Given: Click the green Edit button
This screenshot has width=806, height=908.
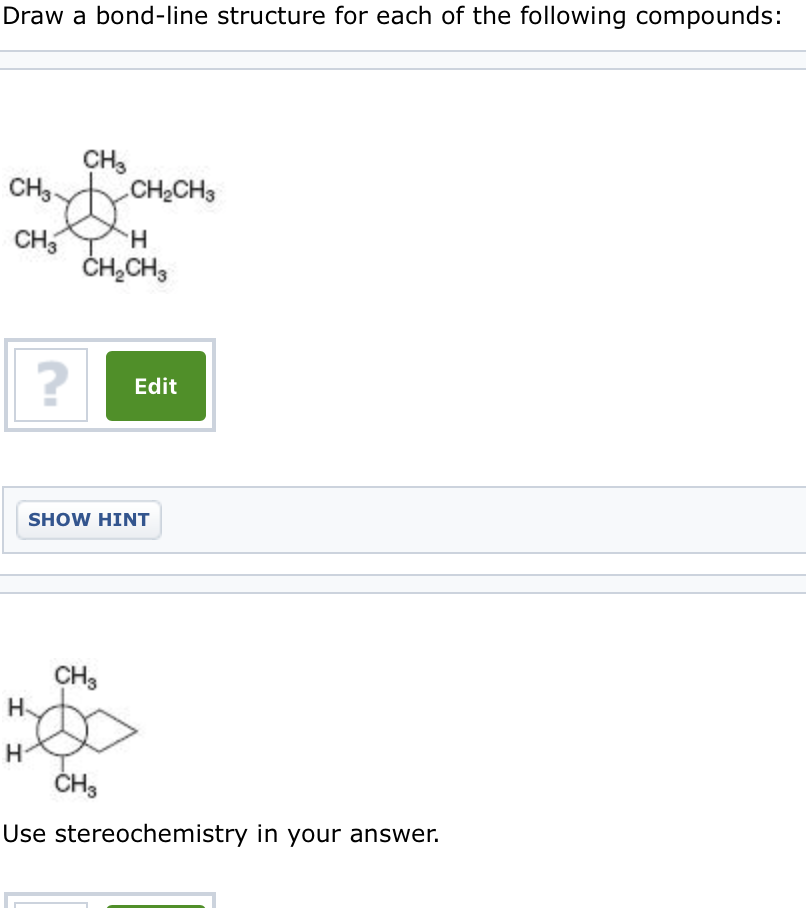Looking at the screenshot, I should coord(155,386).
